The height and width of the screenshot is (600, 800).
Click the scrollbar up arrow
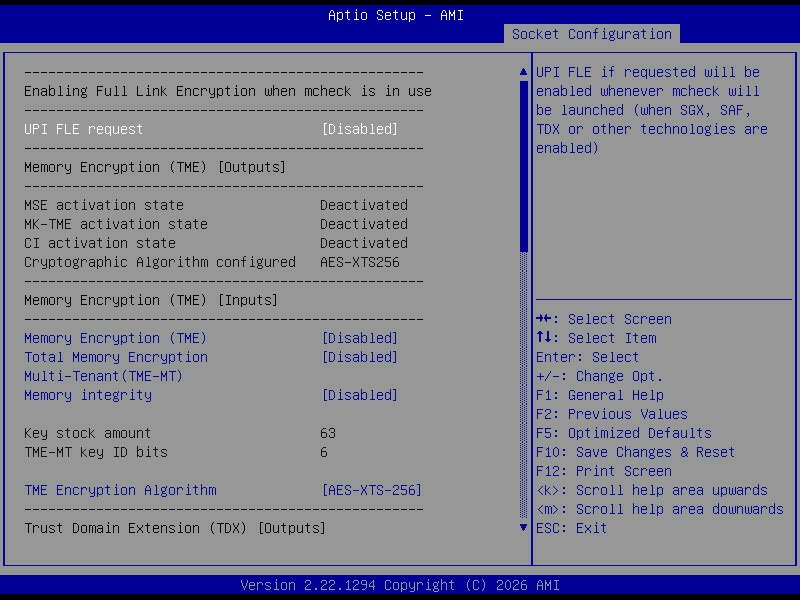click(x=523, y=72)
